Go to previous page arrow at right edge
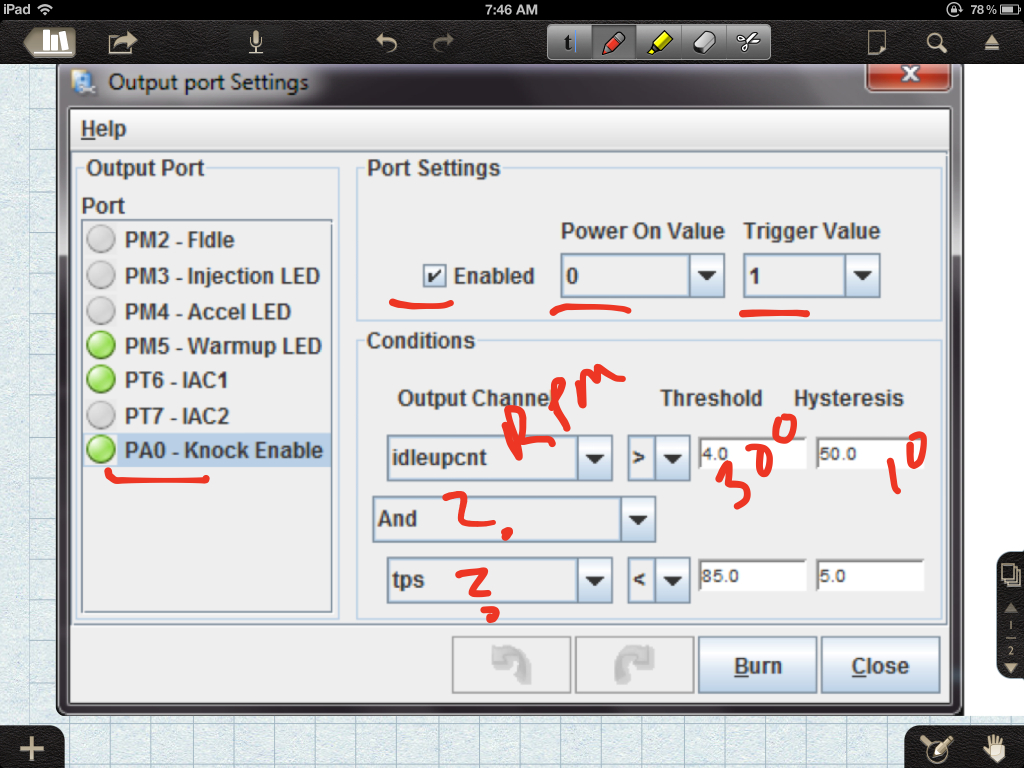1024x768 pixels. (1010, 608)
